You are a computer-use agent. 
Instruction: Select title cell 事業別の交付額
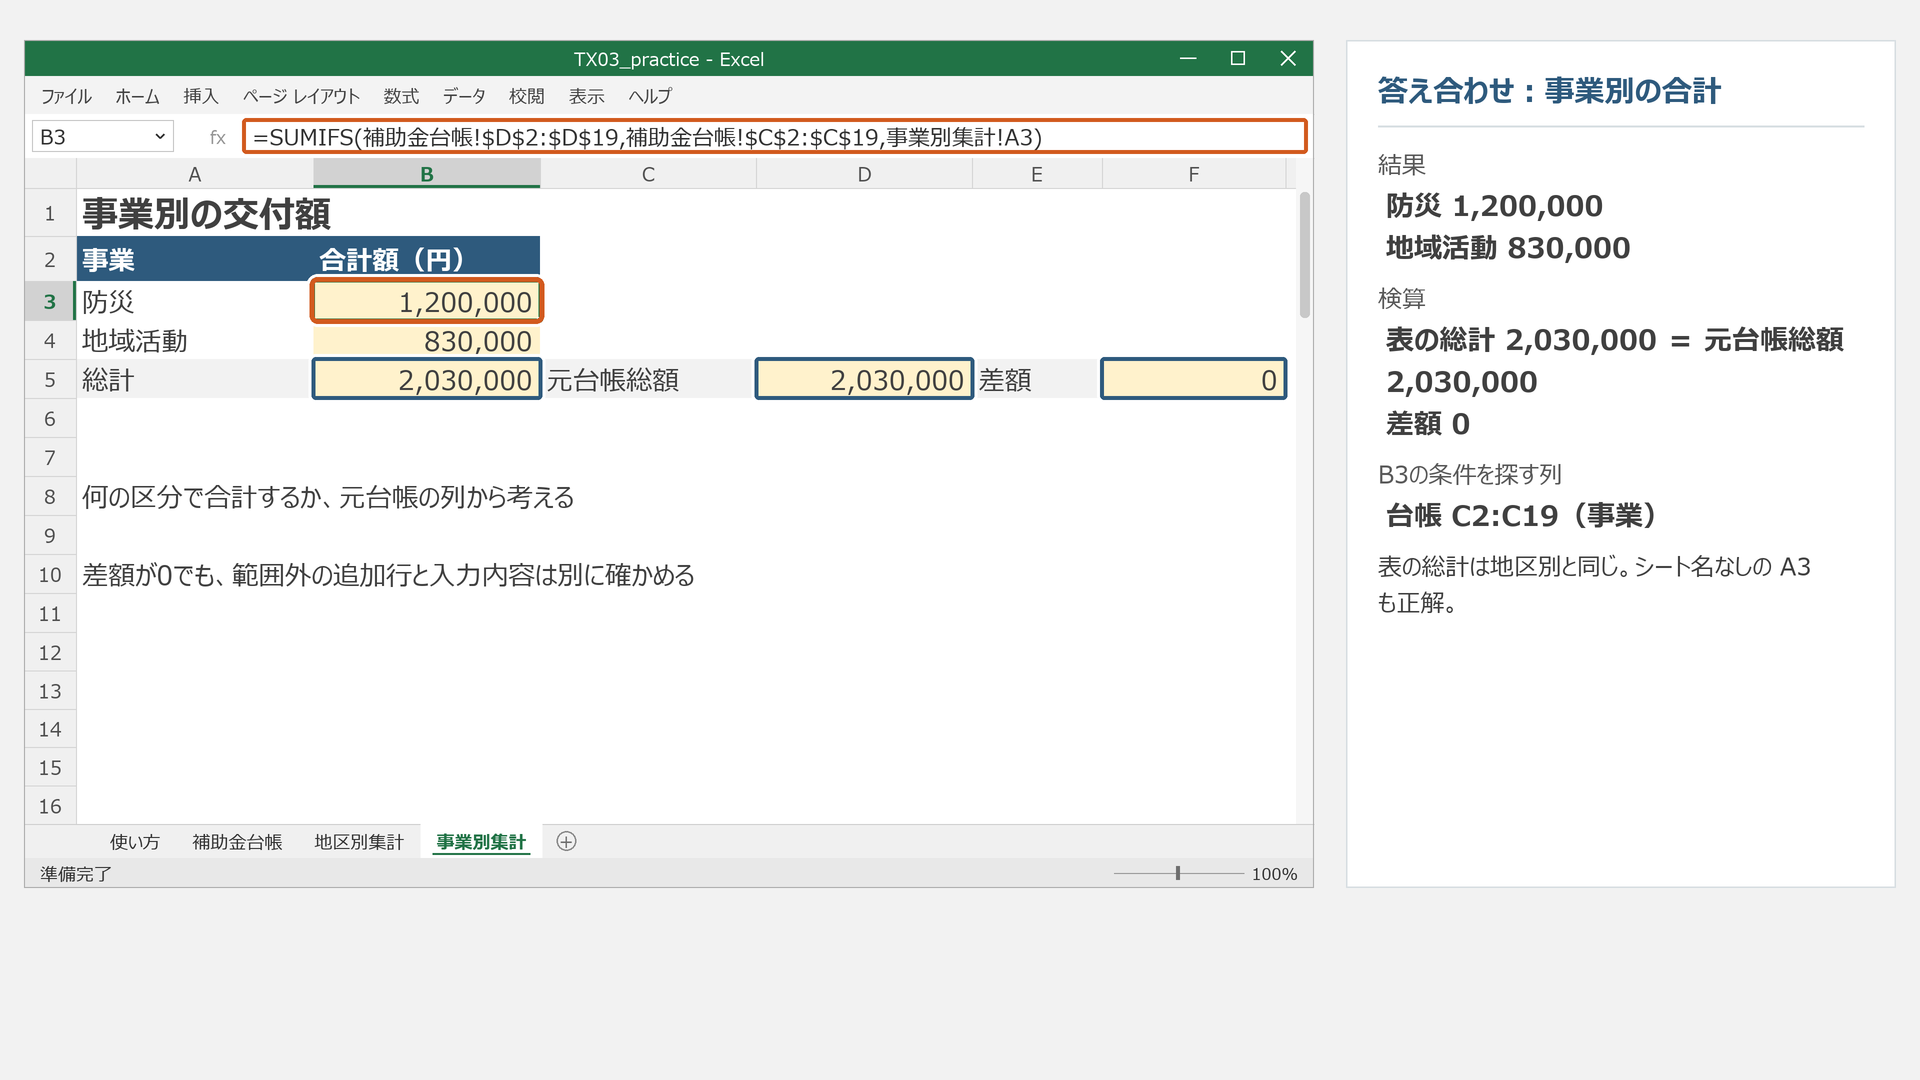point(206,214)
